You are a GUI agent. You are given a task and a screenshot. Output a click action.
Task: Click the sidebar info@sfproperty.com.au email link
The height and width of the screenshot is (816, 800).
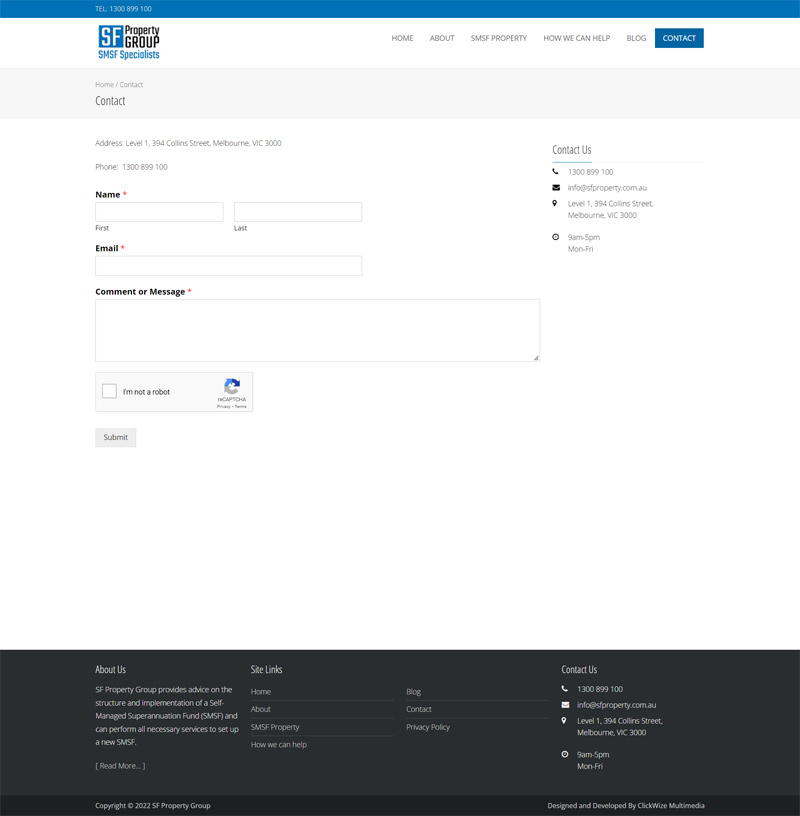coord(607,188)
